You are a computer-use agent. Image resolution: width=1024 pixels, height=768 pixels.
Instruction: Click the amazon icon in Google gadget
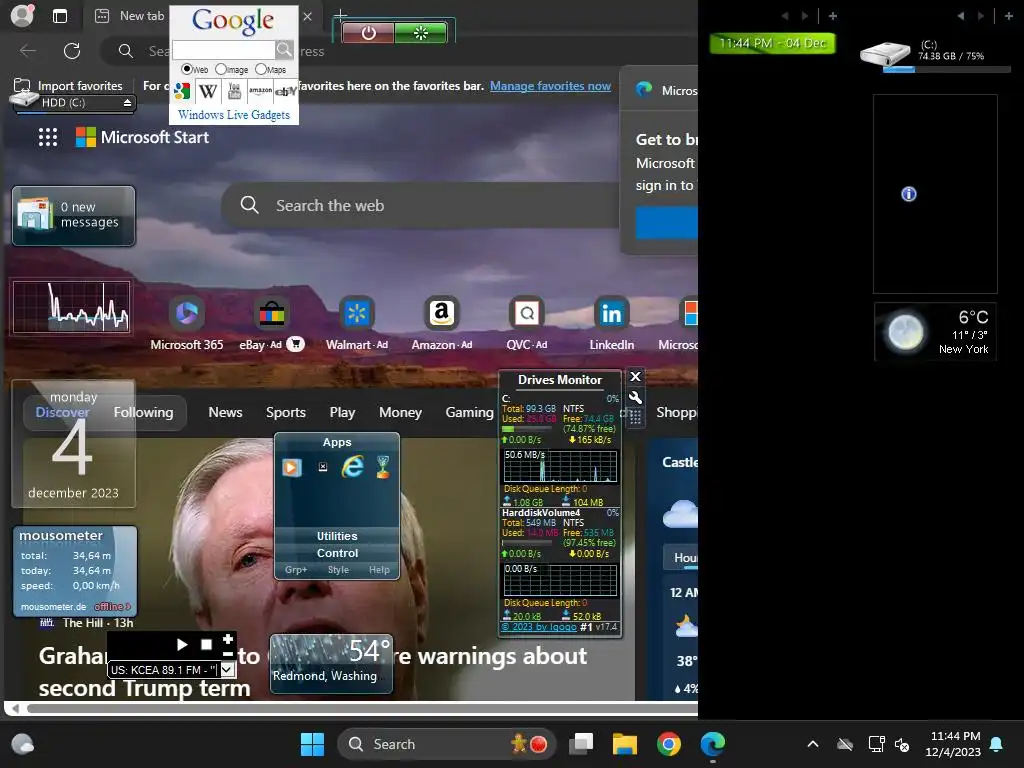260,91
